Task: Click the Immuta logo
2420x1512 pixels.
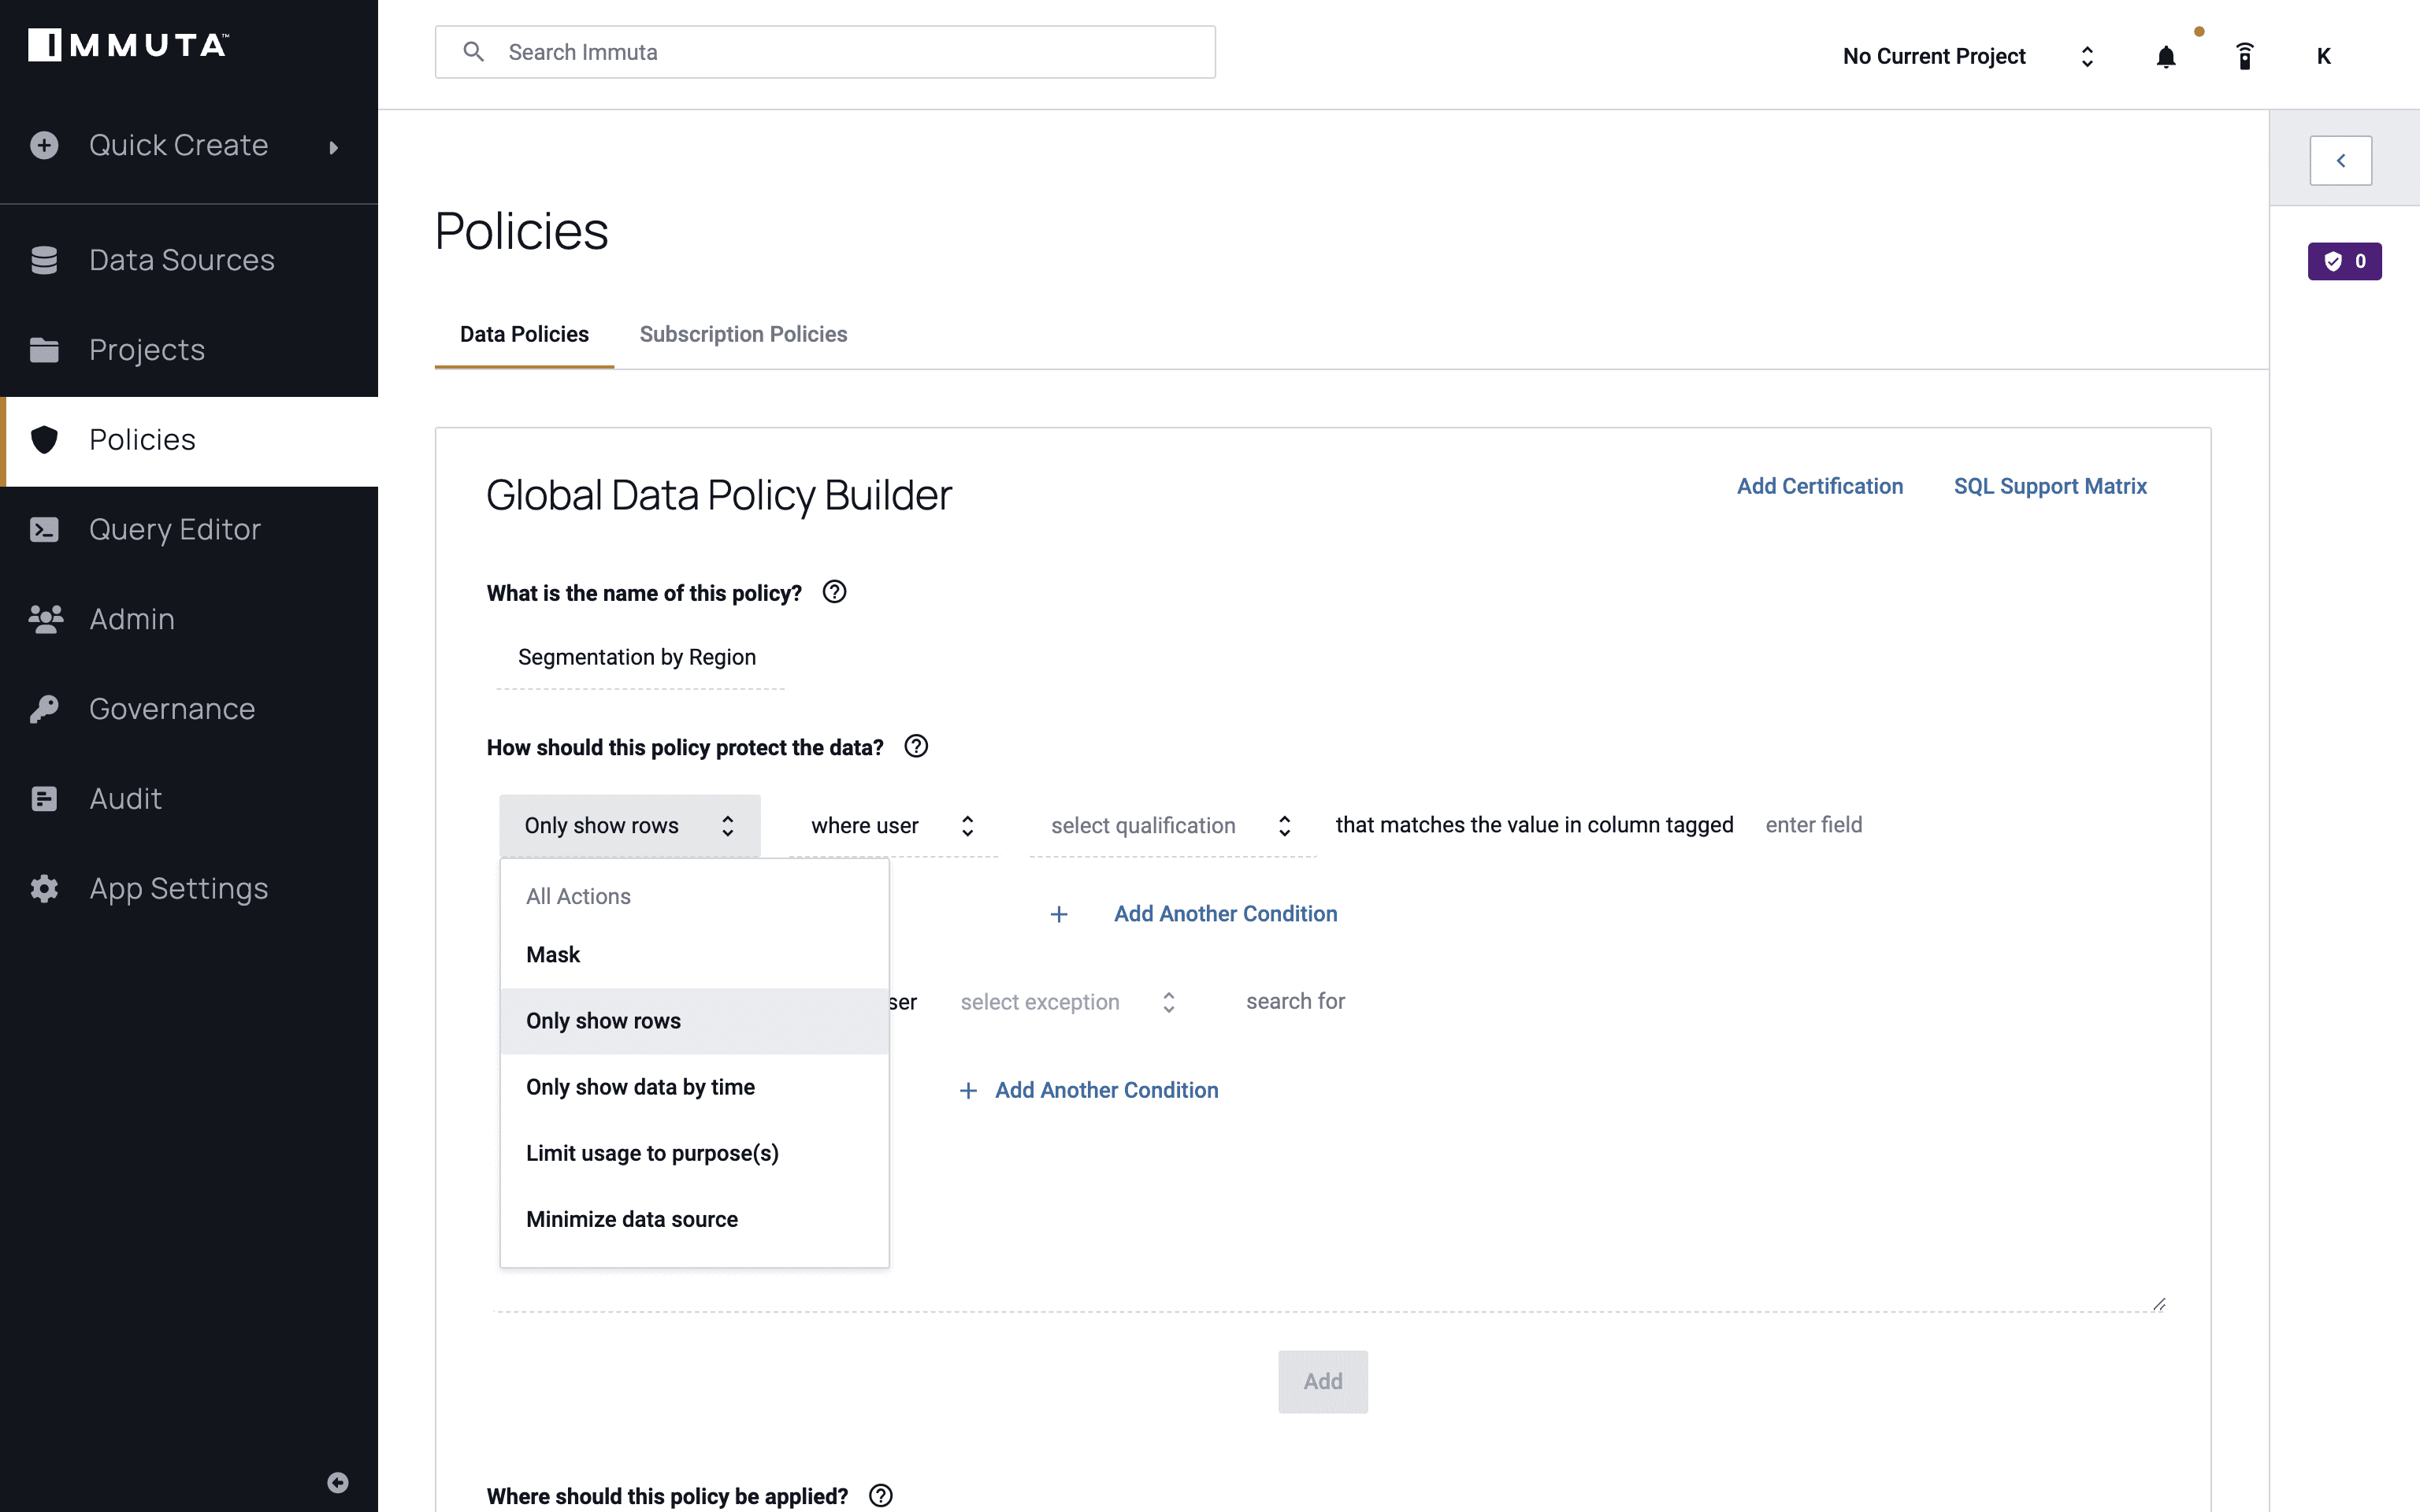Action: pyautogui.click(x=128, y=45)
